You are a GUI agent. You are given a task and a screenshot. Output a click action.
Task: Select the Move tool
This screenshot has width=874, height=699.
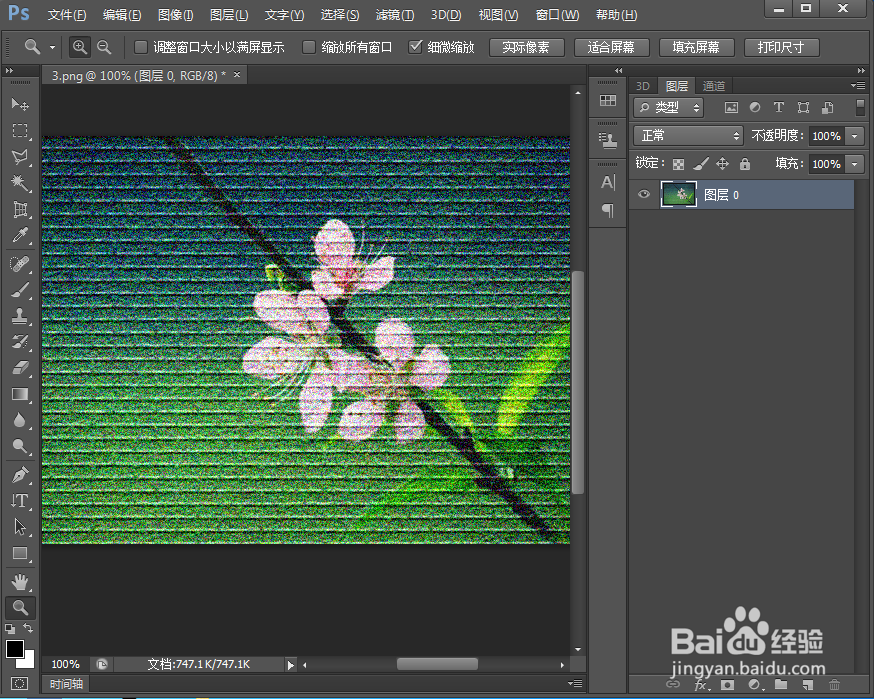coord(20,104)
